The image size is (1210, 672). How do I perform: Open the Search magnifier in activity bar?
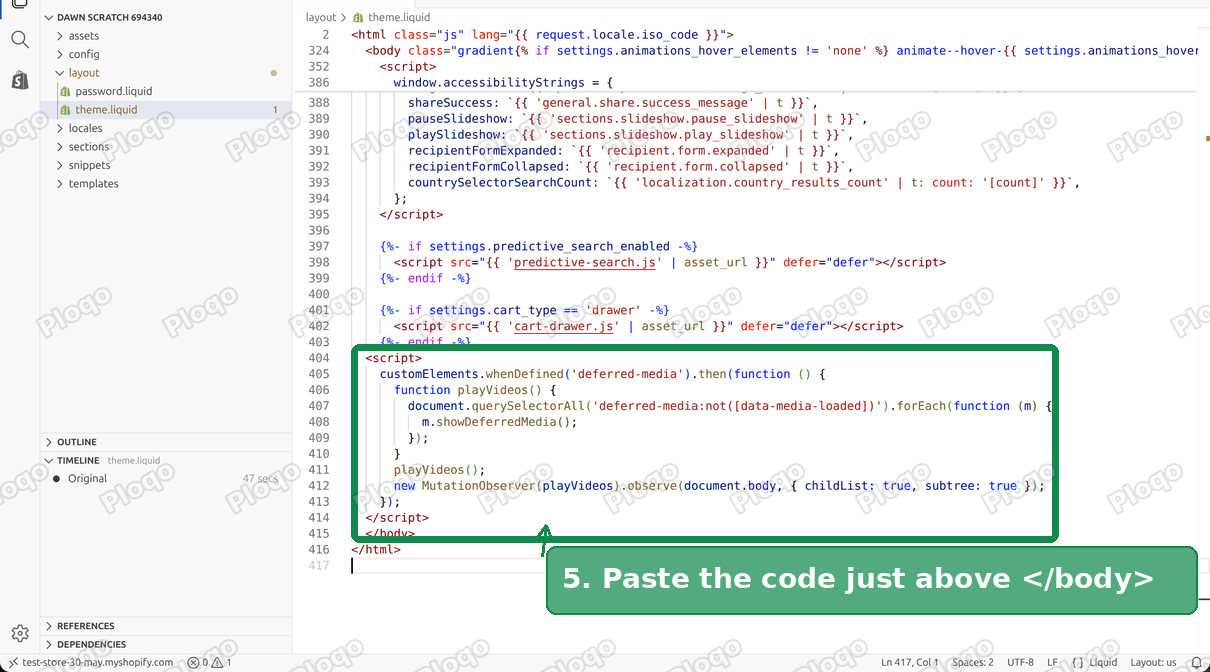pos(19,40)
